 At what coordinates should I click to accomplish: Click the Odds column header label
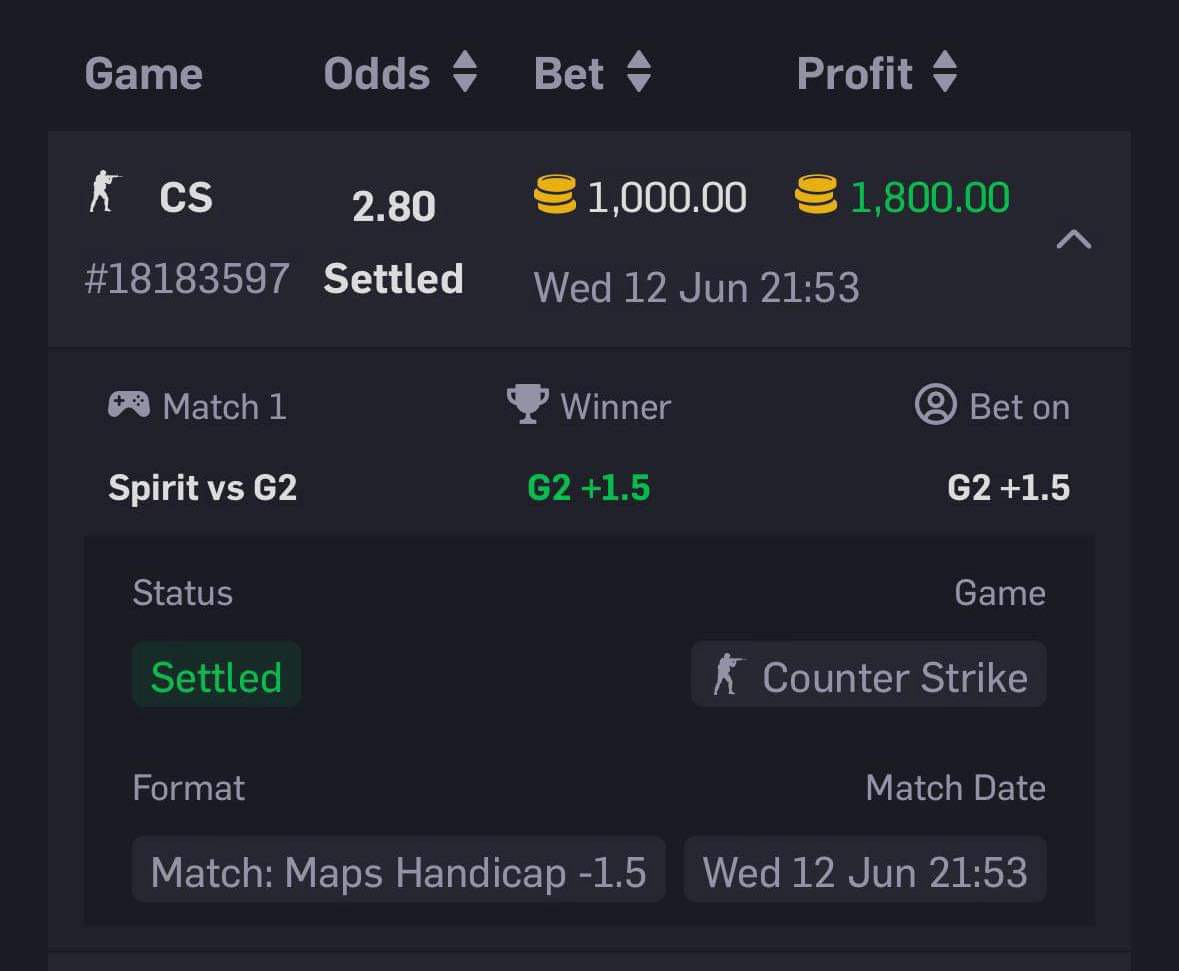(x=377, y=74)
